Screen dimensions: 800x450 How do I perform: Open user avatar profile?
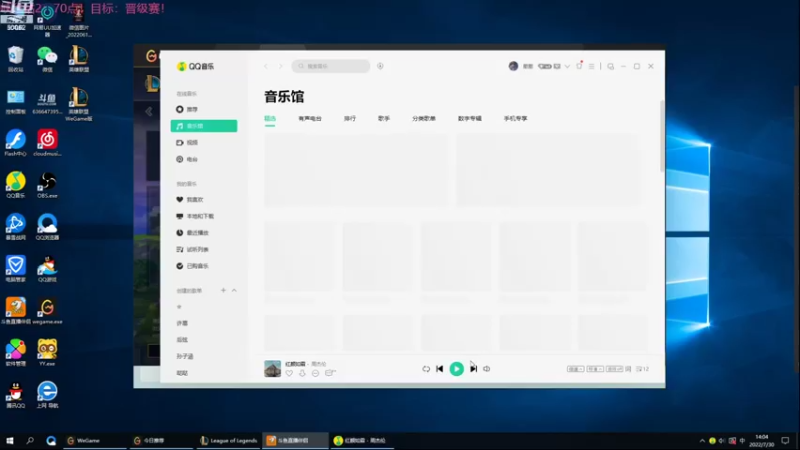[x=513, y=66]
